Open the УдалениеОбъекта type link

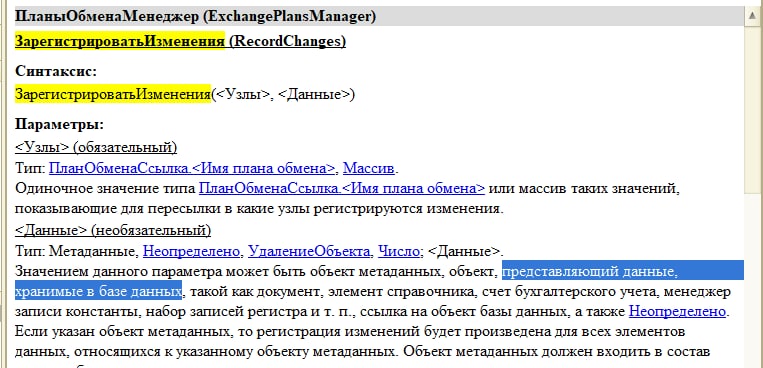pos(309,252)
